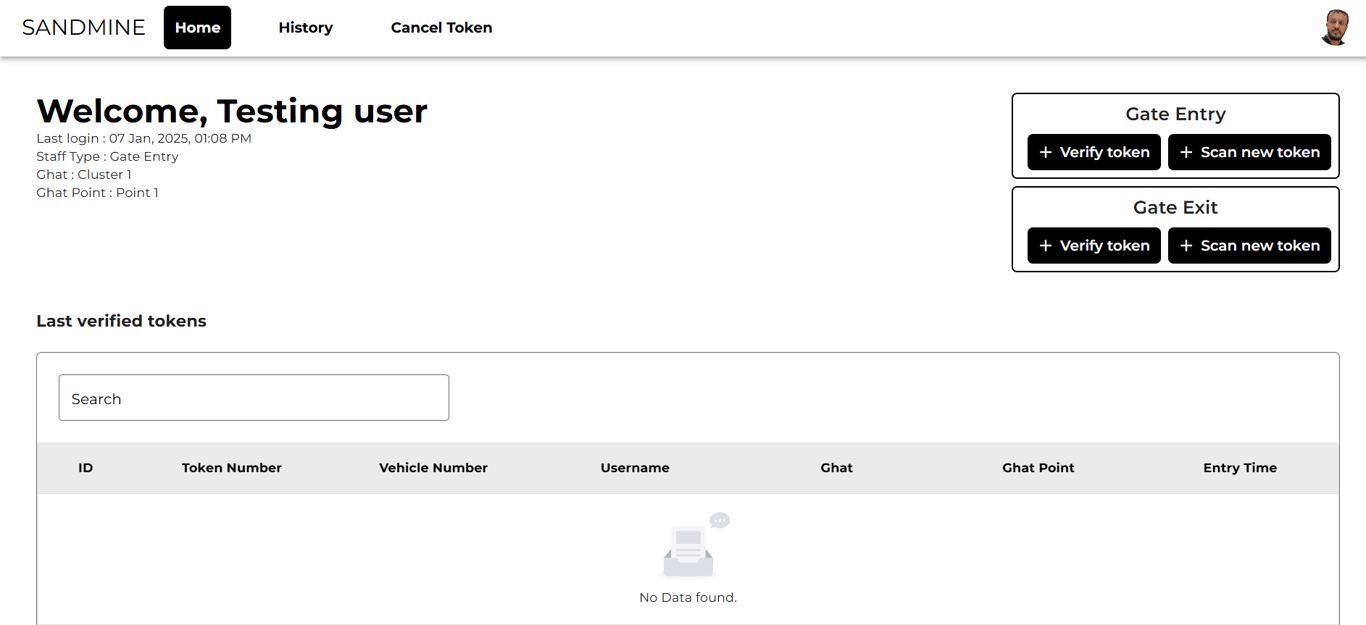Click 'Staff Type : Gate Entry' text
Viewport: 1366px width, 625px height.
[x=107, y=157]
